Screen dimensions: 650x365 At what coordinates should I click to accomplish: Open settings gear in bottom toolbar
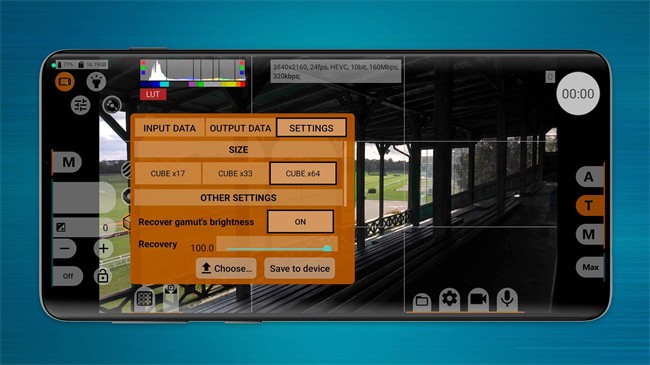tap(449, 299)
